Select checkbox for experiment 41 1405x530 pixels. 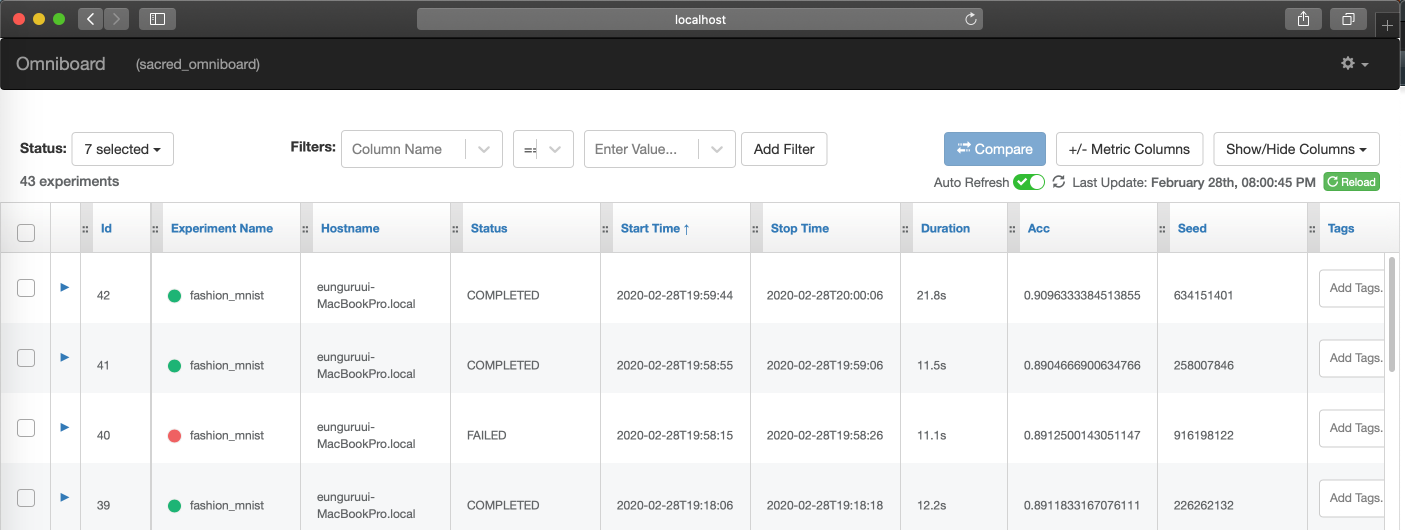coord(26,358)
